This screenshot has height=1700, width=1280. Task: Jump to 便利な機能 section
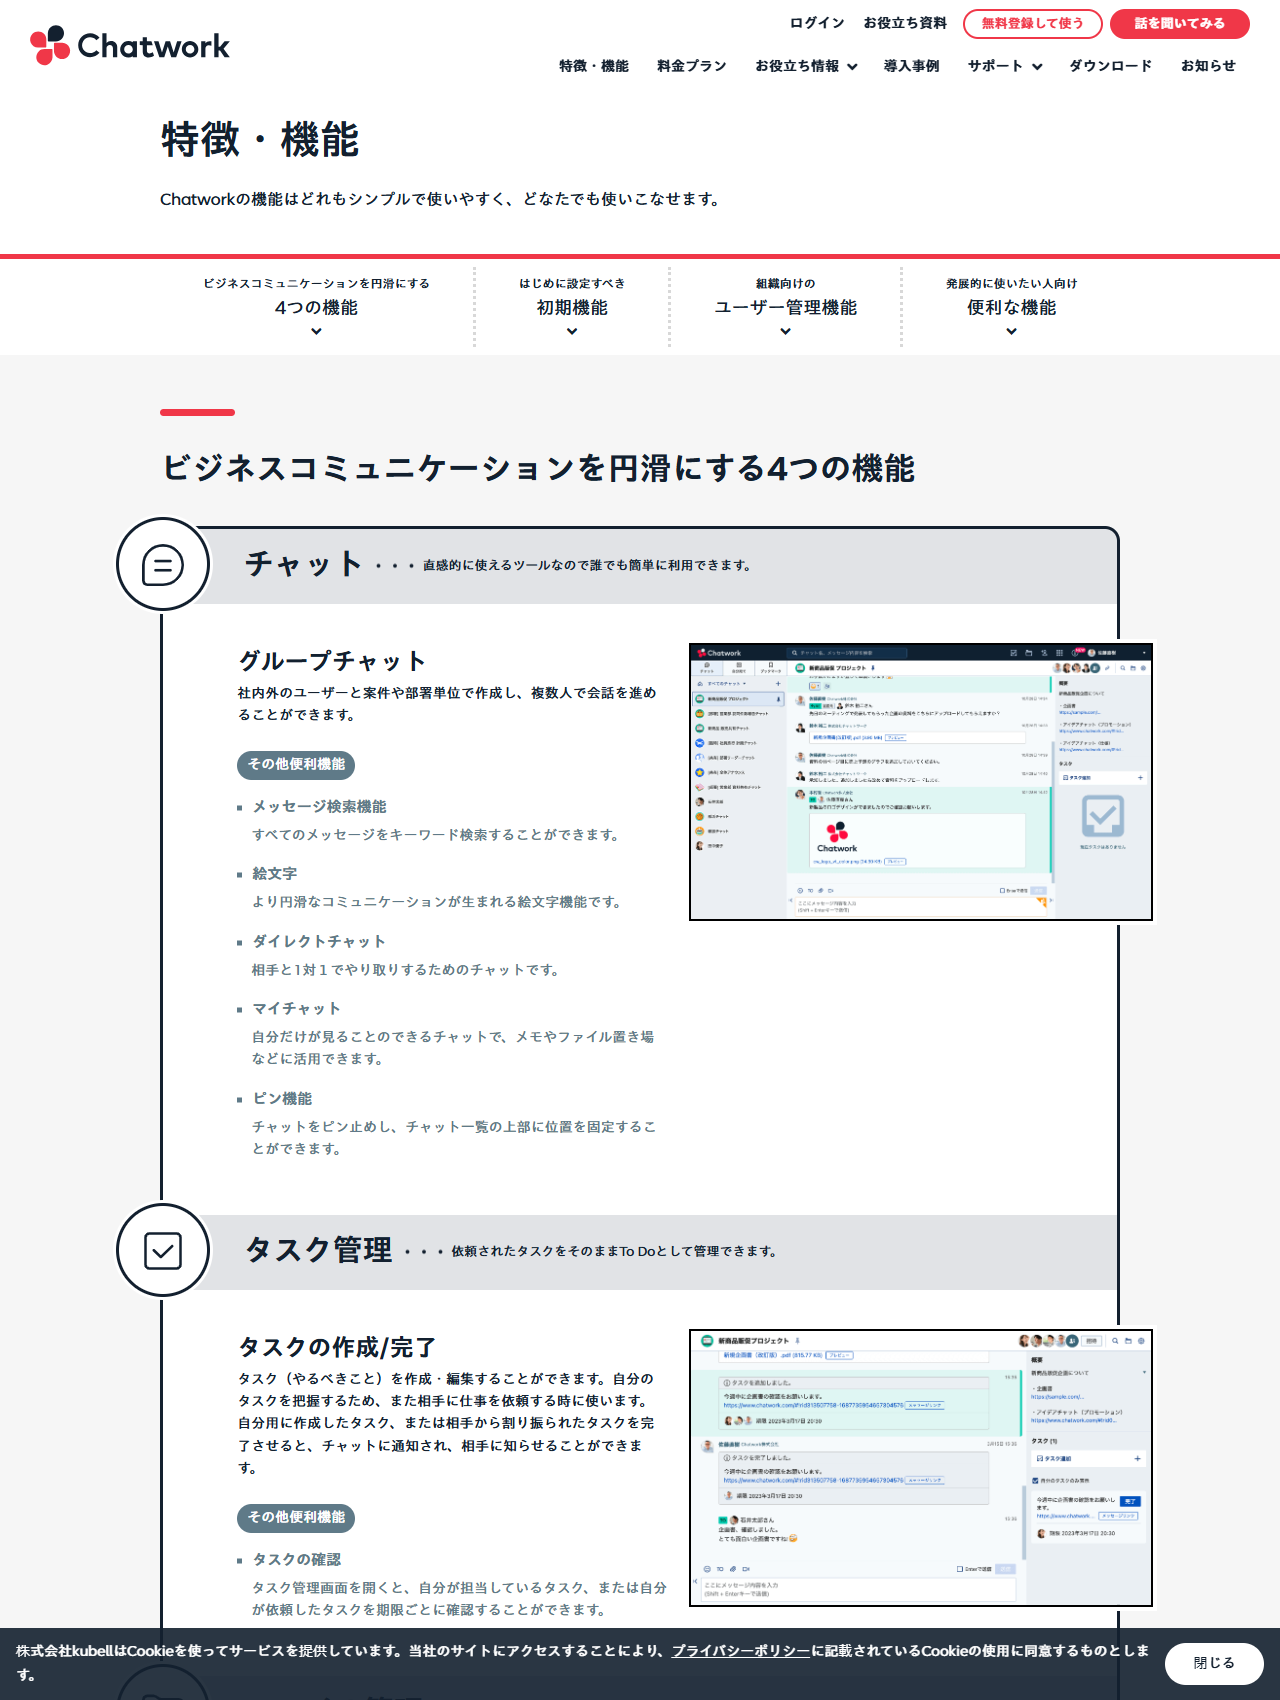coord(1011,307)
